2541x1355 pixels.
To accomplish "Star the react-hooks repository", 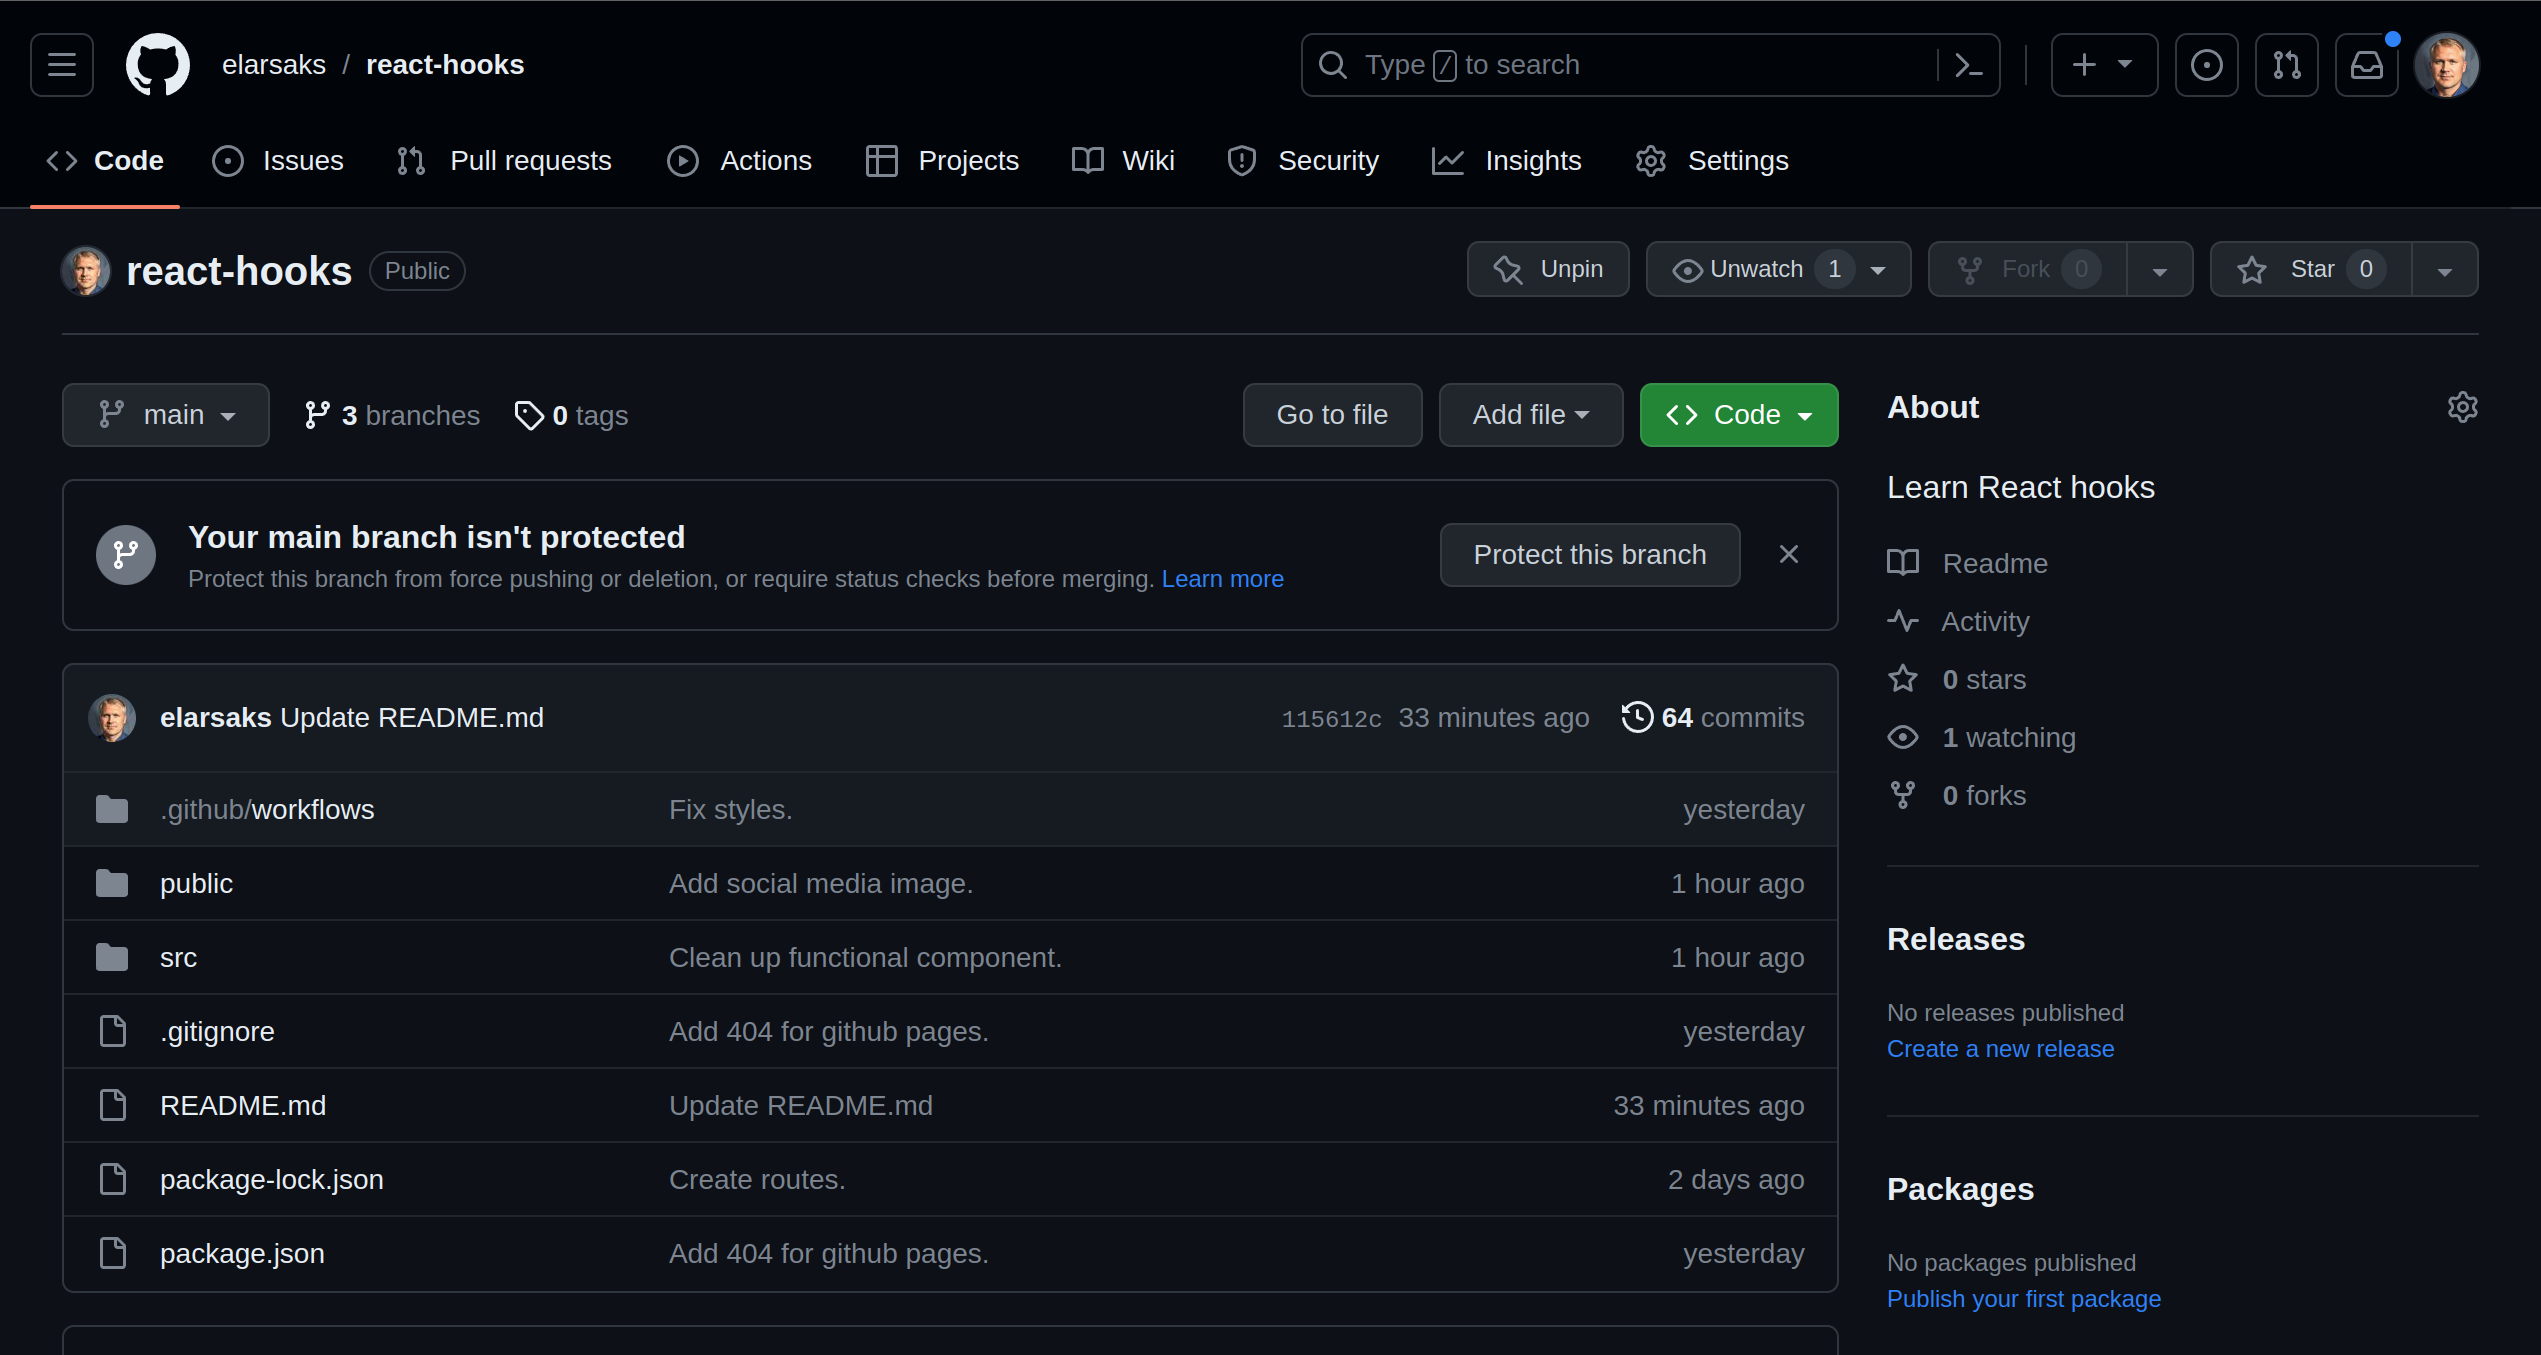I will [x=2311, y=269].
